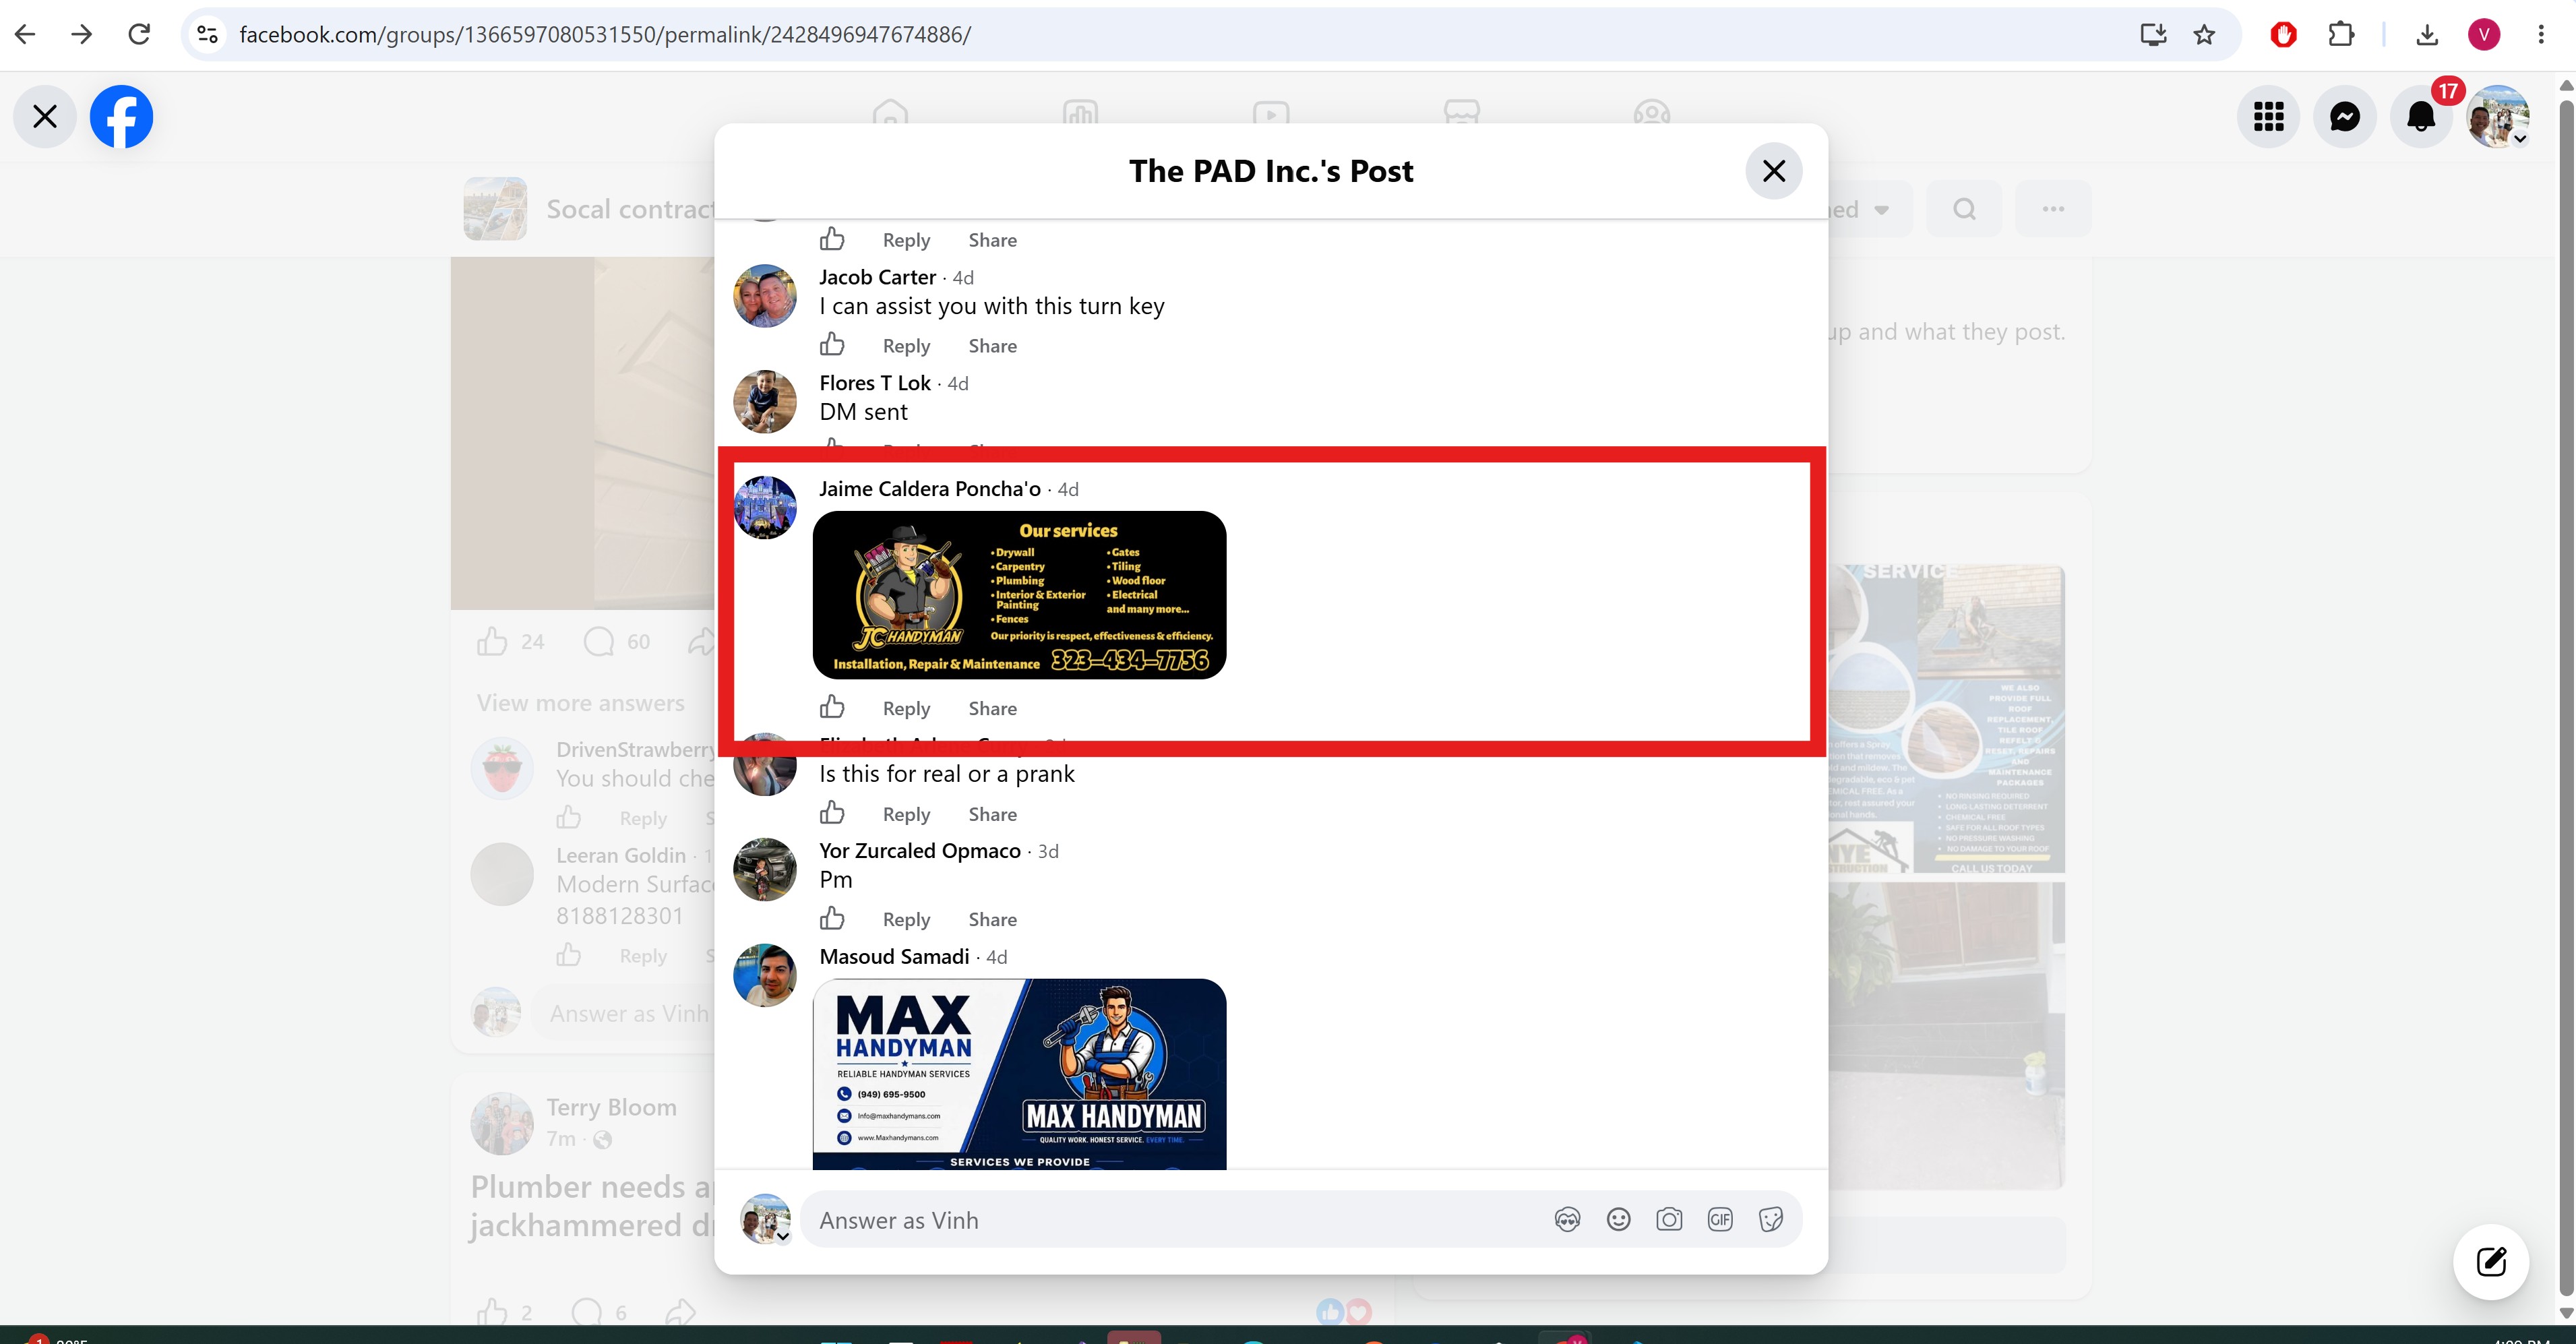This screenshot has height=1344, width=2576.
Task: View site information next to the URL
Action: coord(207,34)
